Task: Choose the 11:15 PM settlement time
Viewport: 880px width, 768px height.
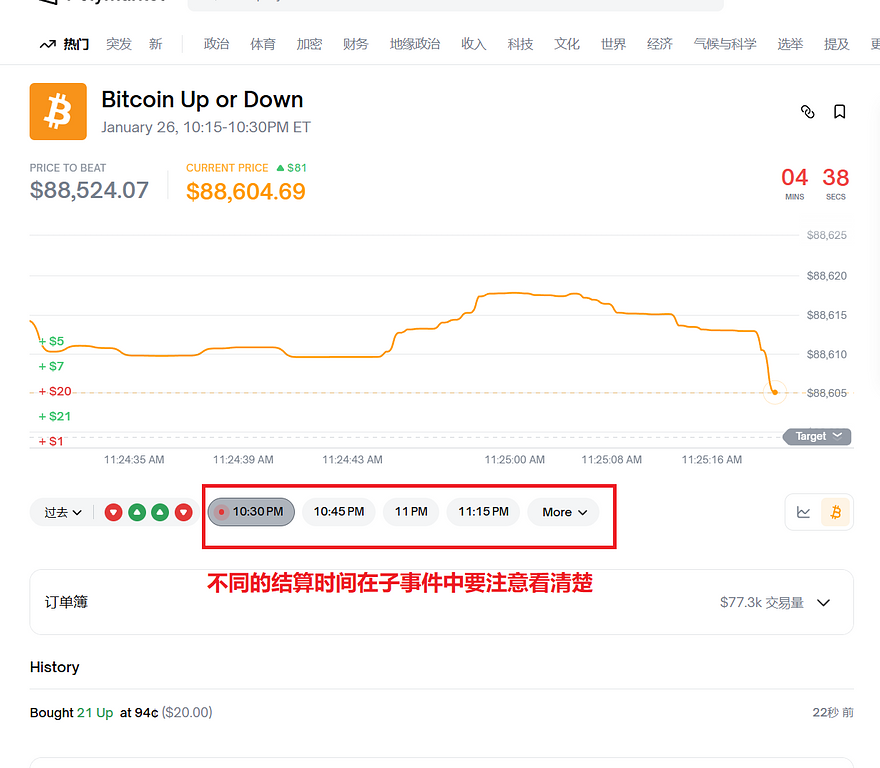Action: pyautogui.click(x=483, y=512)
